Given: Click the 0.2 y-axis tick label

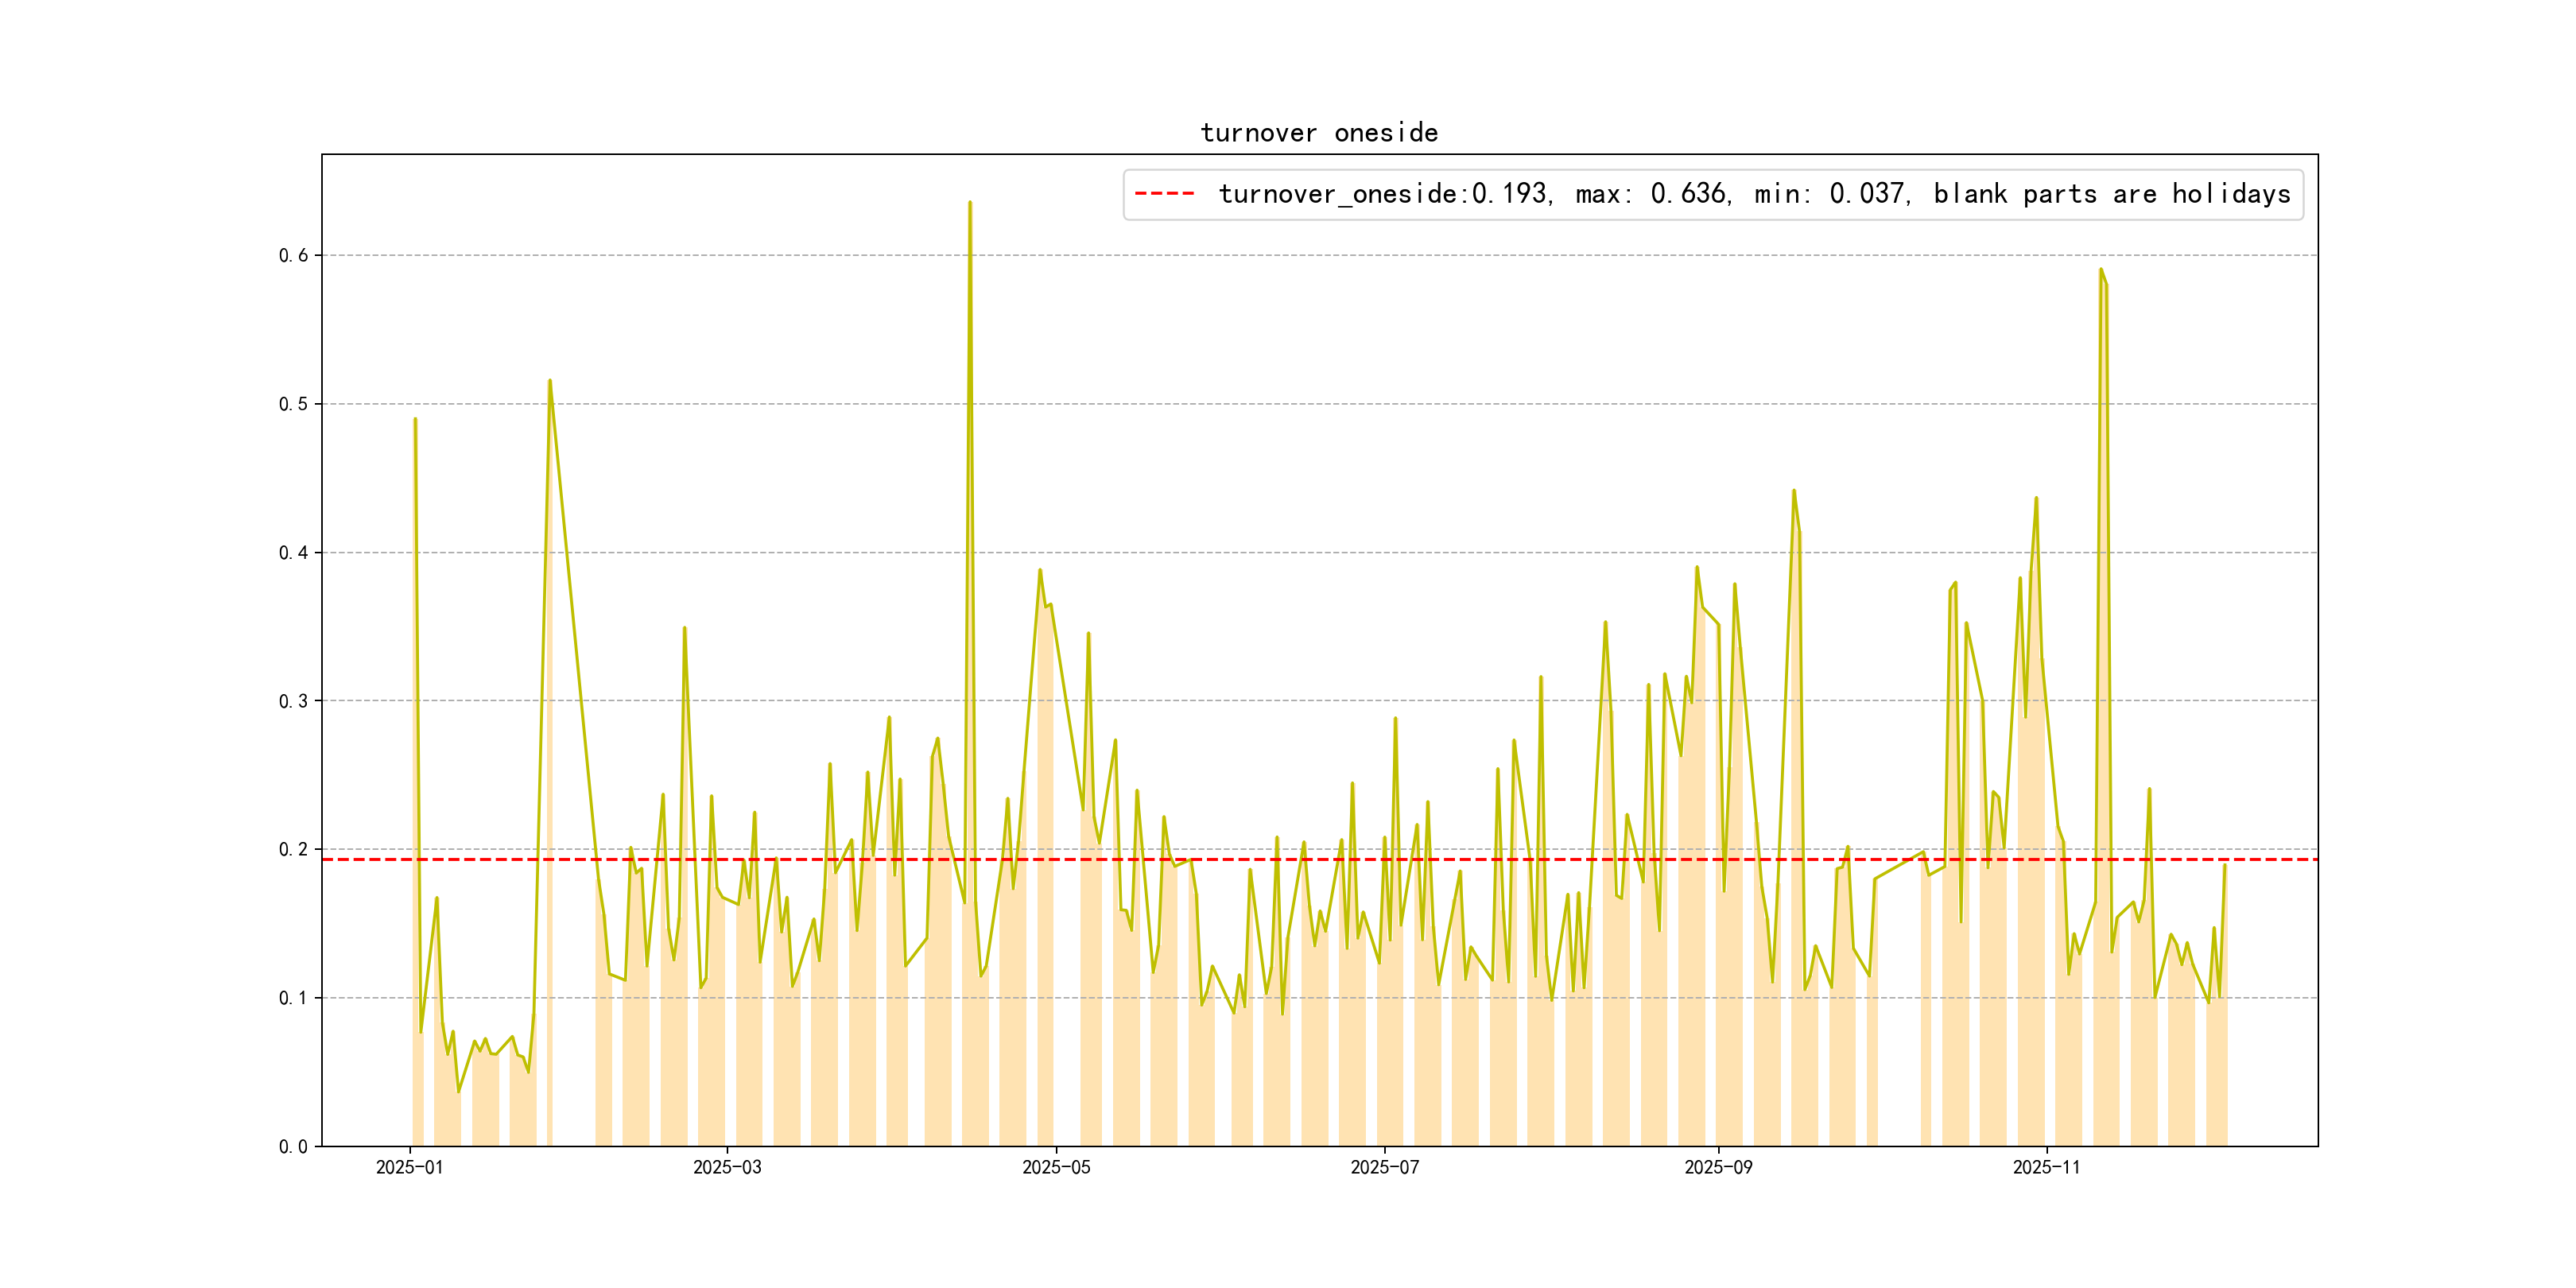Looking at the screenshot, I should pos(293,849).
